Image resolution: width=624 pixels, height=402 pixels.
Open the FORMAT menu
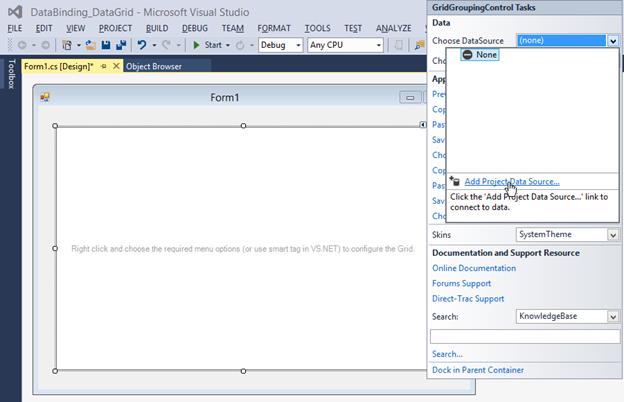[274, 28]
